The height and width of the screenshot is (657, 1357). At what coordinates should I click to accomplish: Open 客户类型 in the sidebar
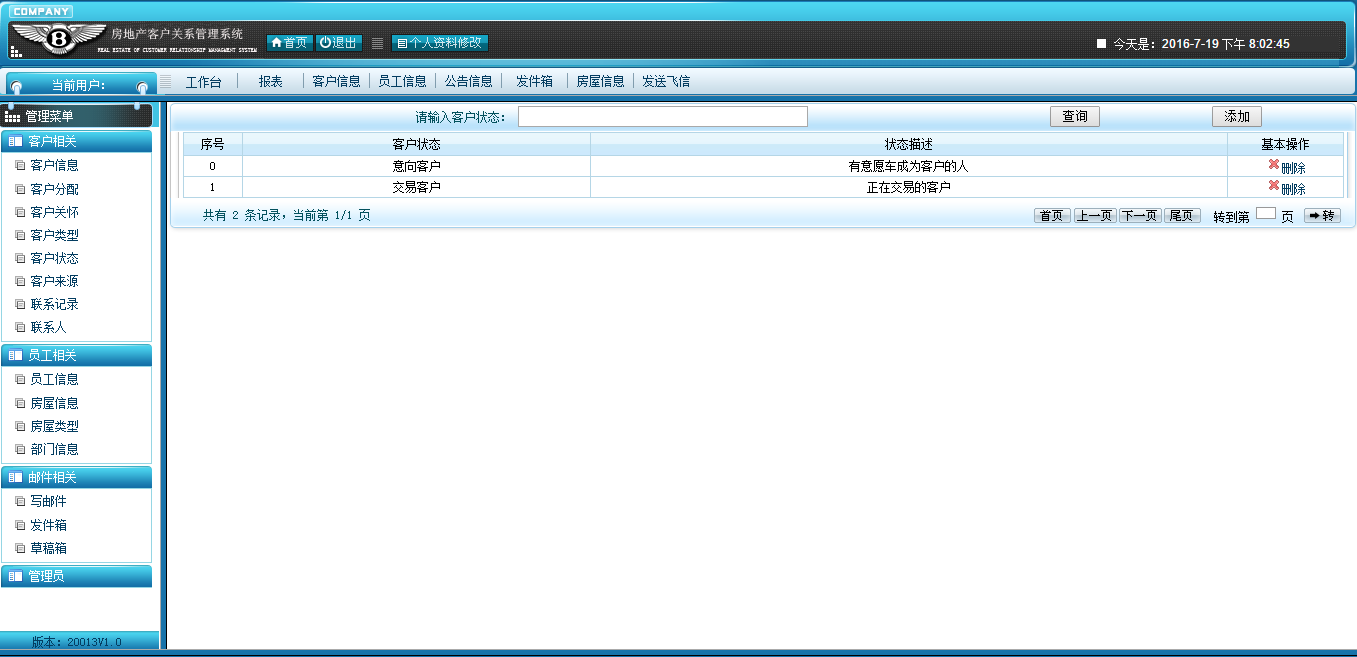click(x=54, y=236)
